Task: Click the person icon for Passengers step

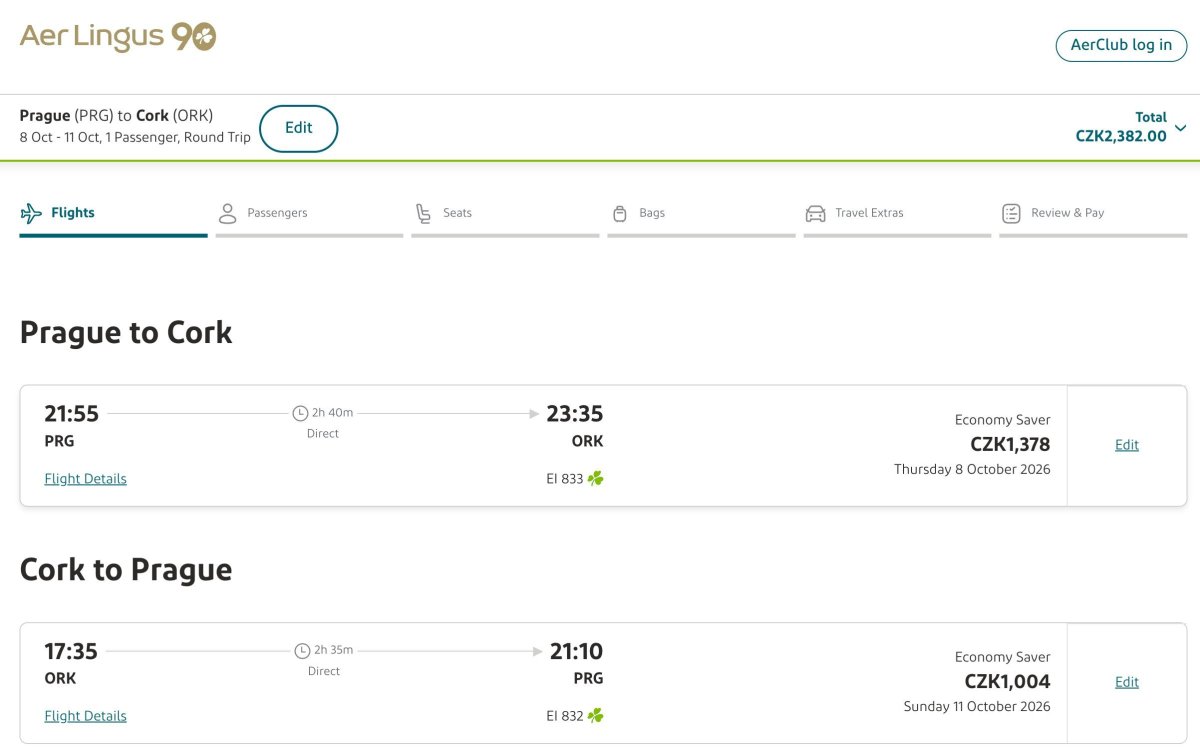Action: [x=228, y=213]
